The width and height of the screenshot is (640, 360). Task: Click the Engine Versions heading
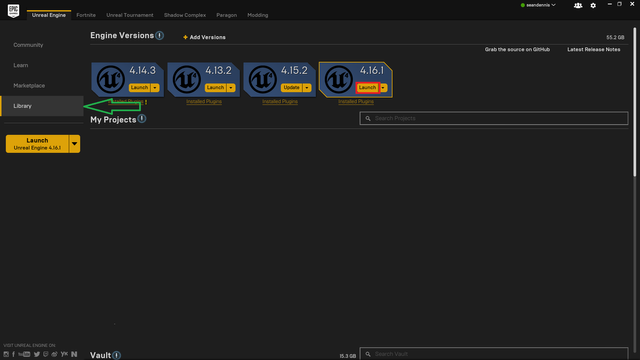coord(122,36)
